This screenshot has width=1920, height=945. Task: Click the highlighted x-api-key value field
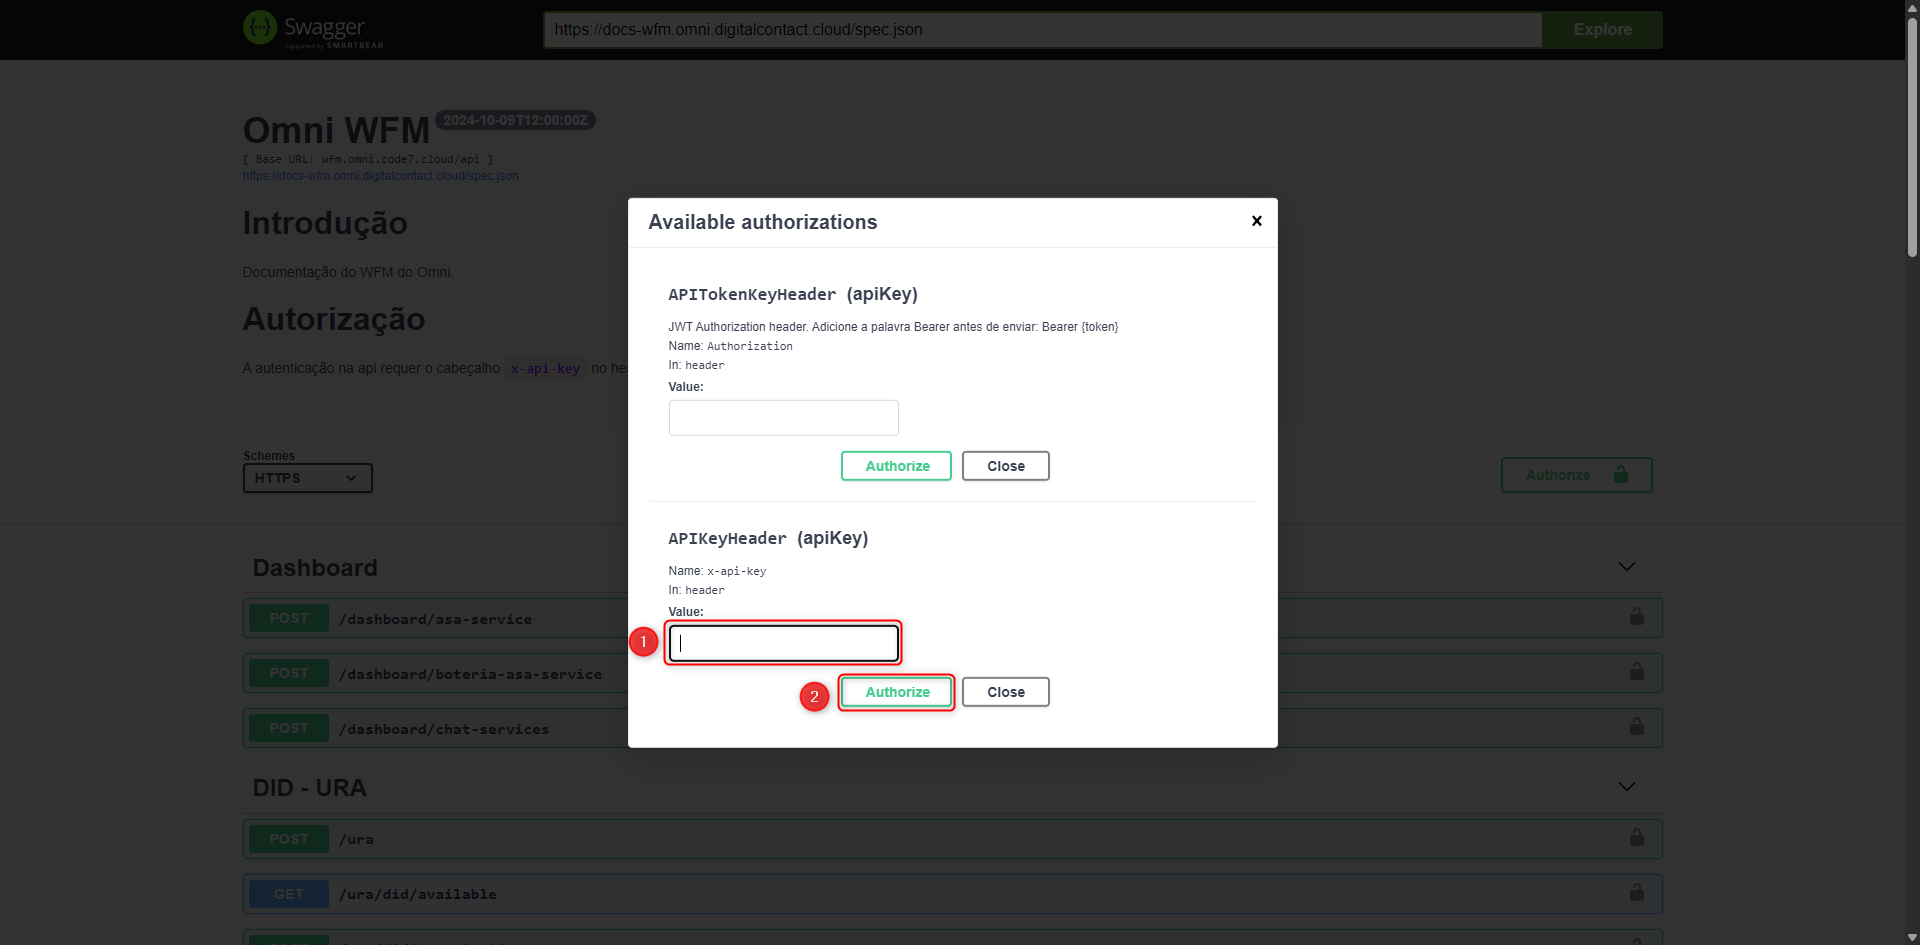click(783, 643)
